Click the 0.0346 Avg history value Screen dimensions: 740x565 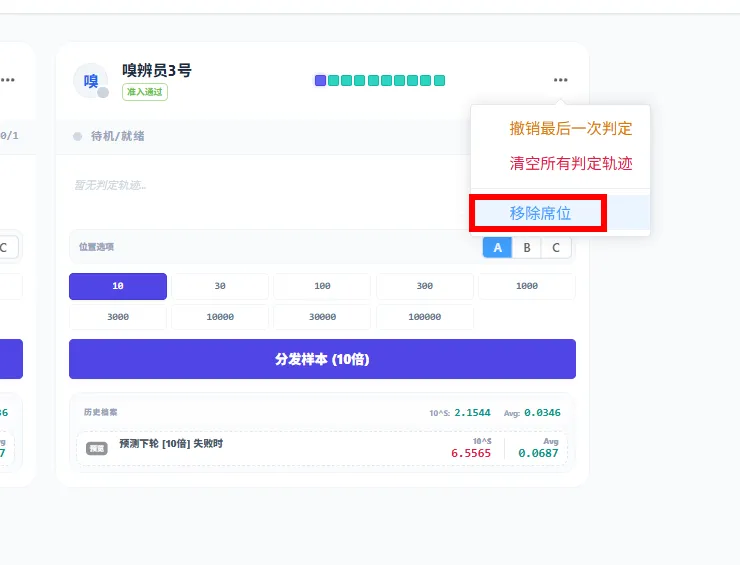click(542, 413)
